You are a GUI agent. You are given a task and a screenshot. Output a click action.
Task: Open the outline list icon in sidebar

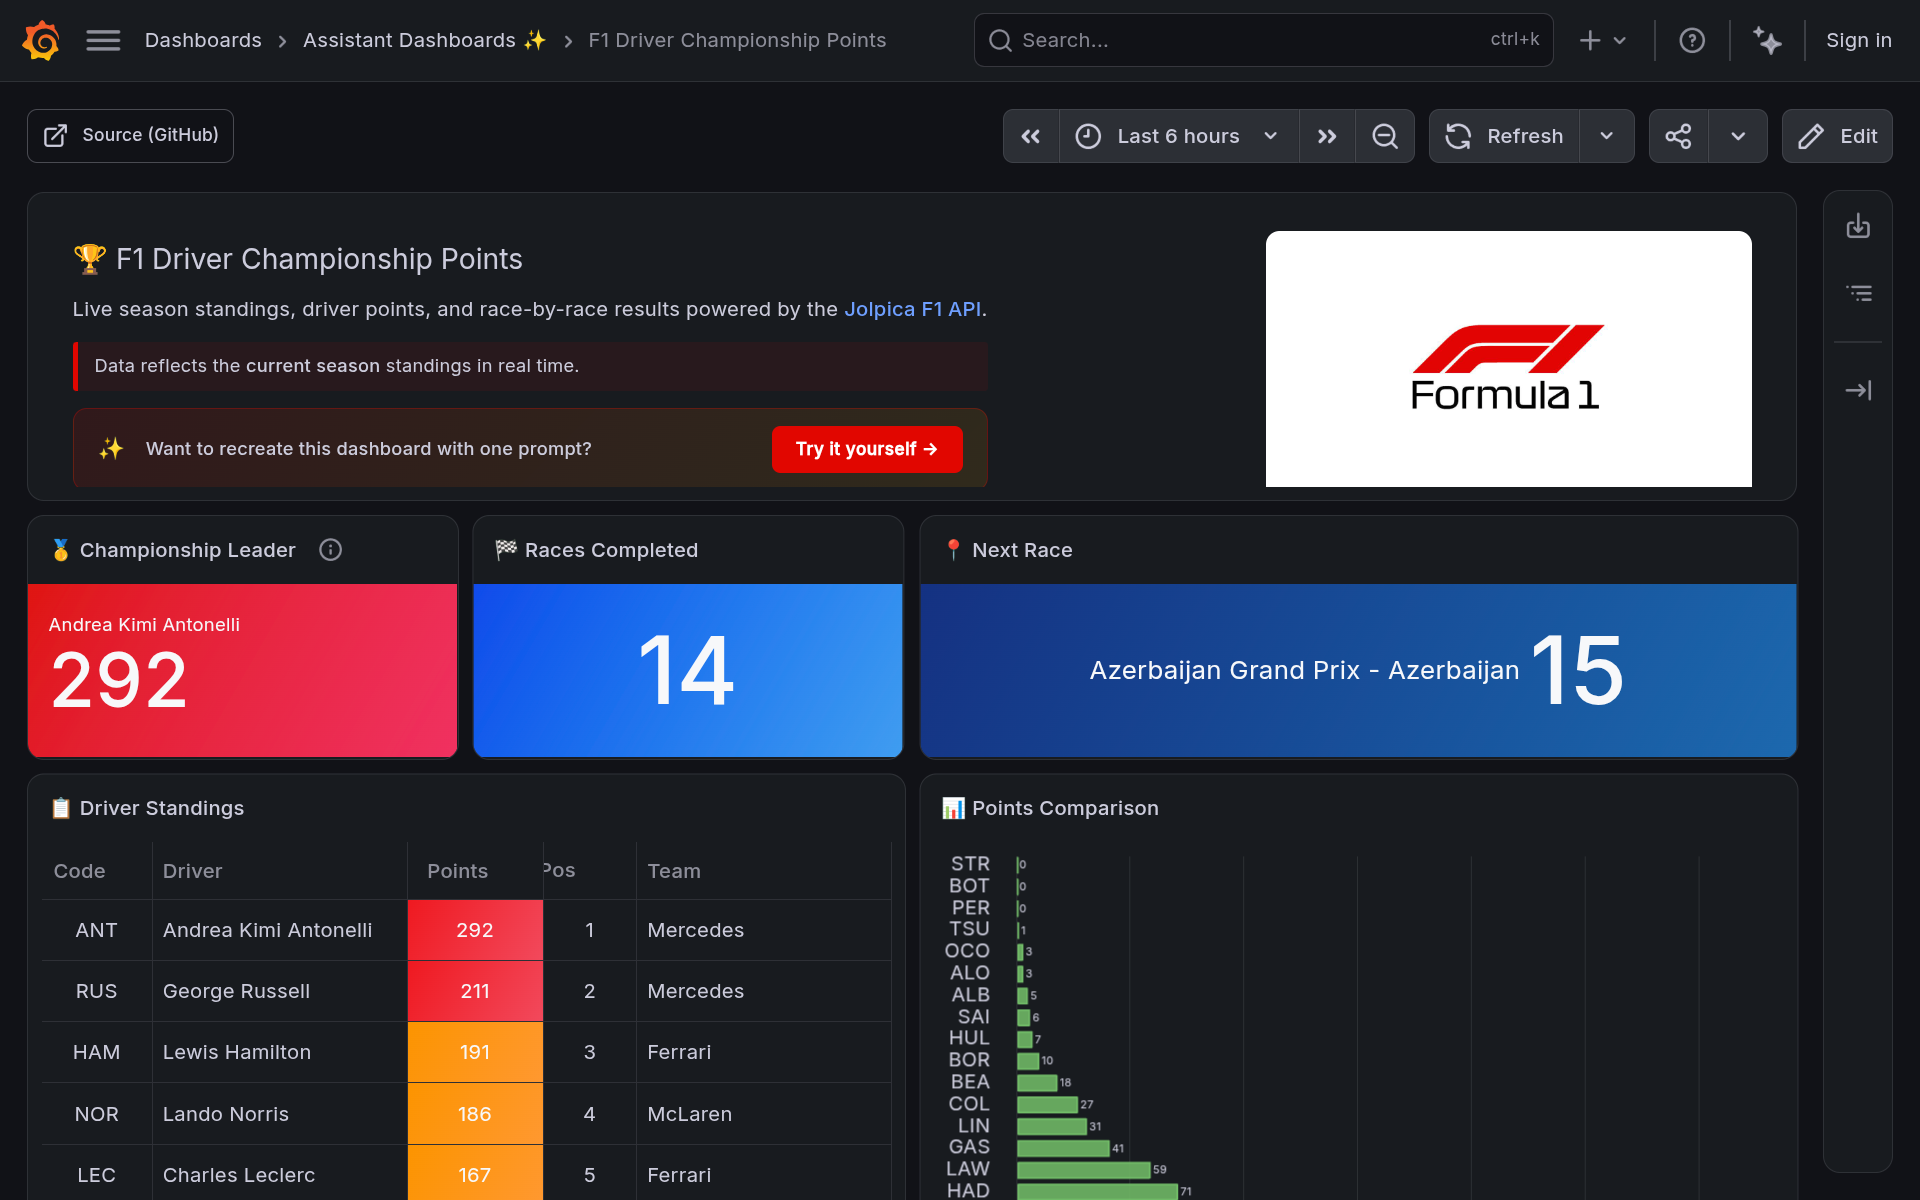[1858, 293]
